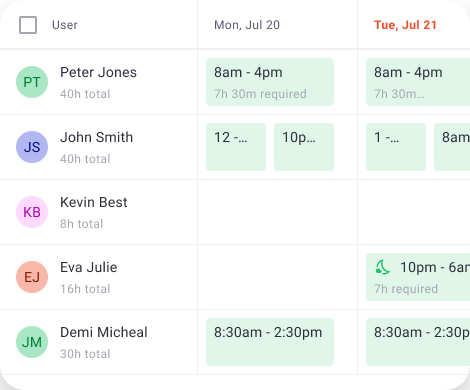Click the Mon, Jul 20 column header
The width and height of the screenshot is (470, 390).
tap(247, 25)
